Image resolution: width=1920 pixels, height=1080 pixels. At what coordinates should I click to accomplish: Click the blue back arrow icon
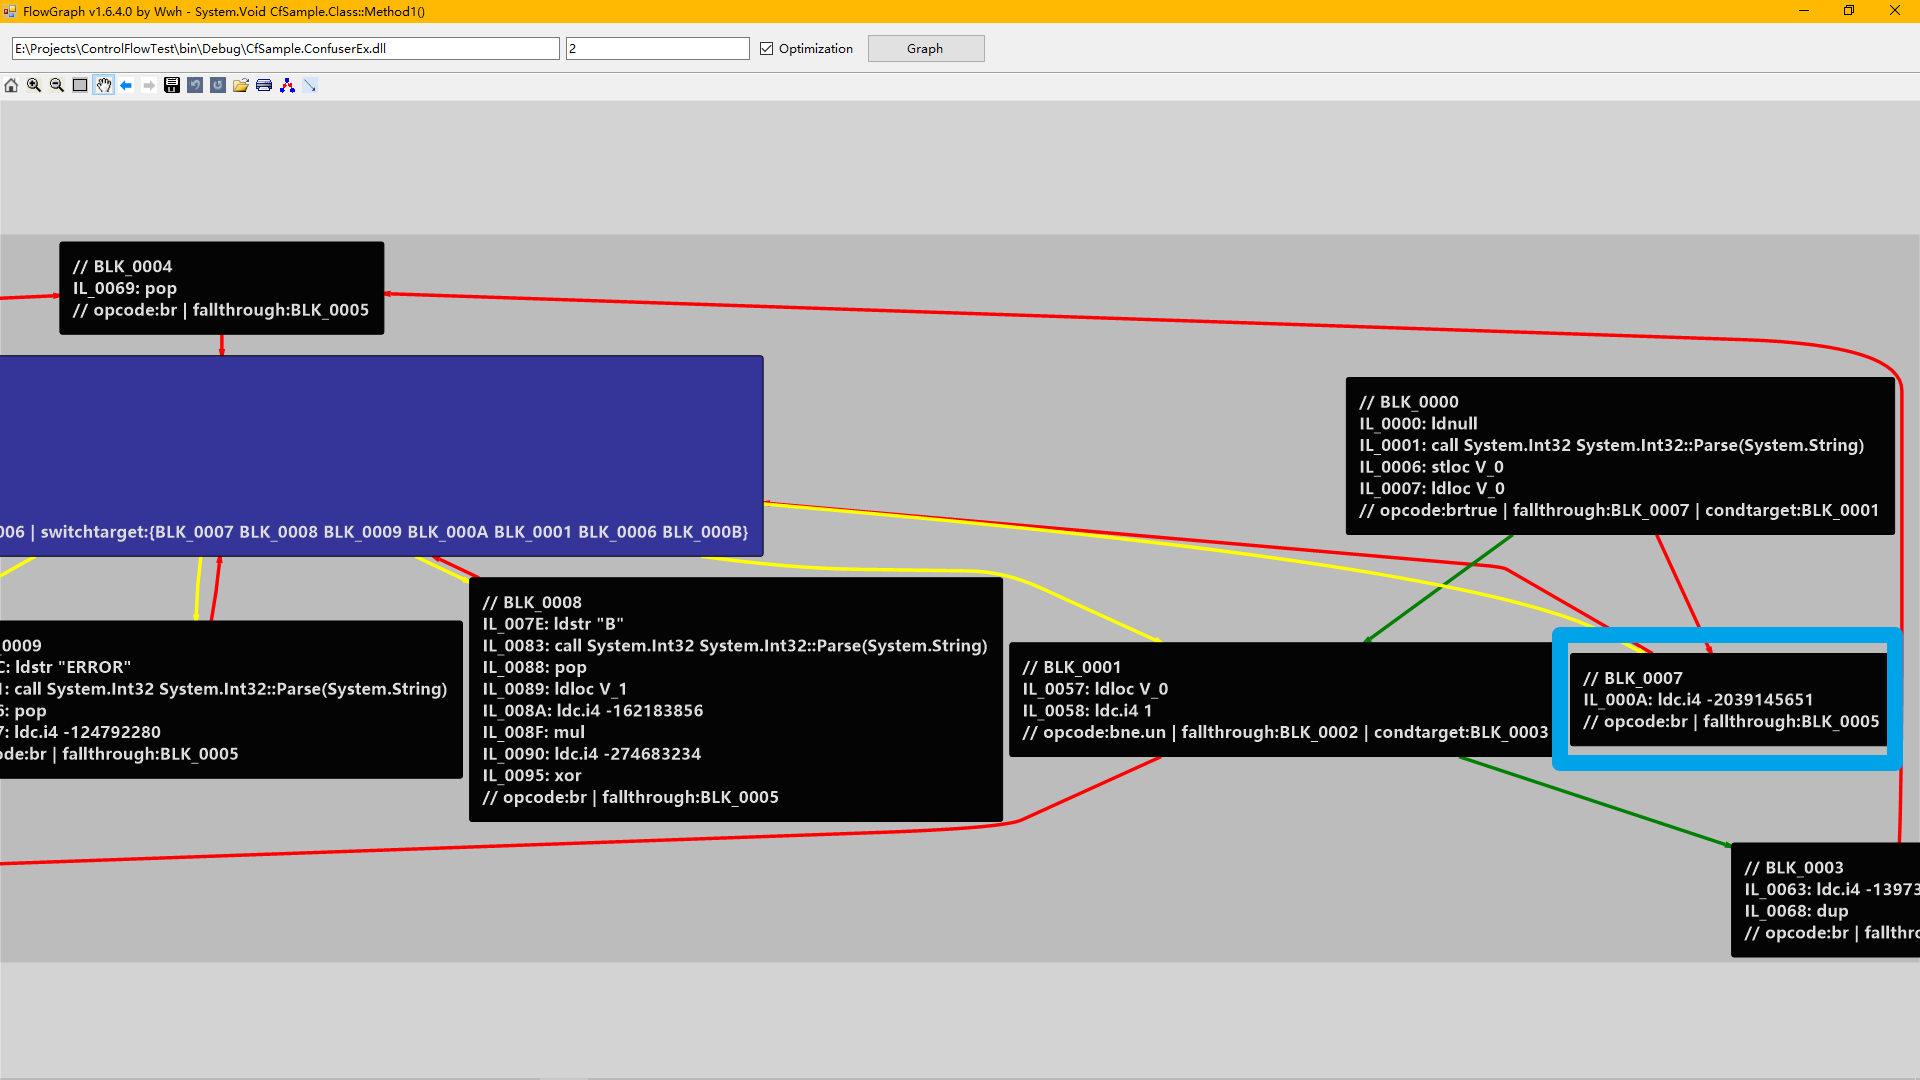[126, 86]
